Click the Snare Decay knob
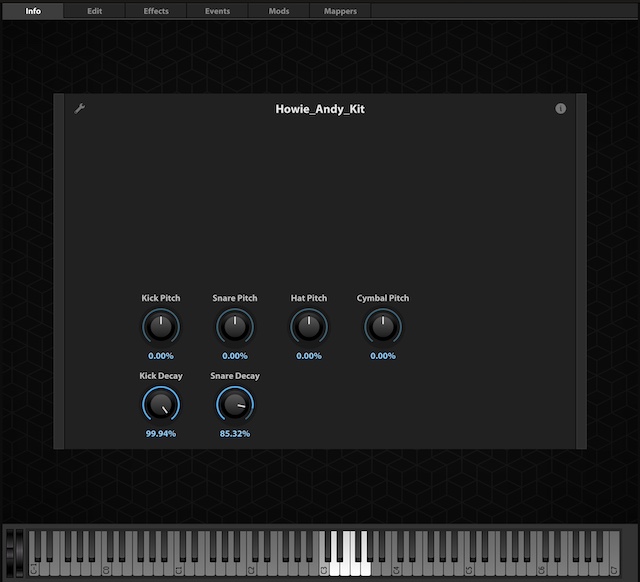 [x=235, y=404]
